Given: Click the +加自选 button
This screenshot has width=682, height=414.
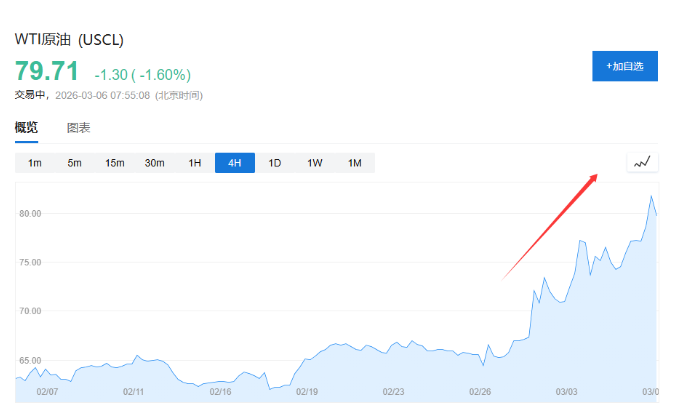Looking at the screenshot, I should (625, 66).
